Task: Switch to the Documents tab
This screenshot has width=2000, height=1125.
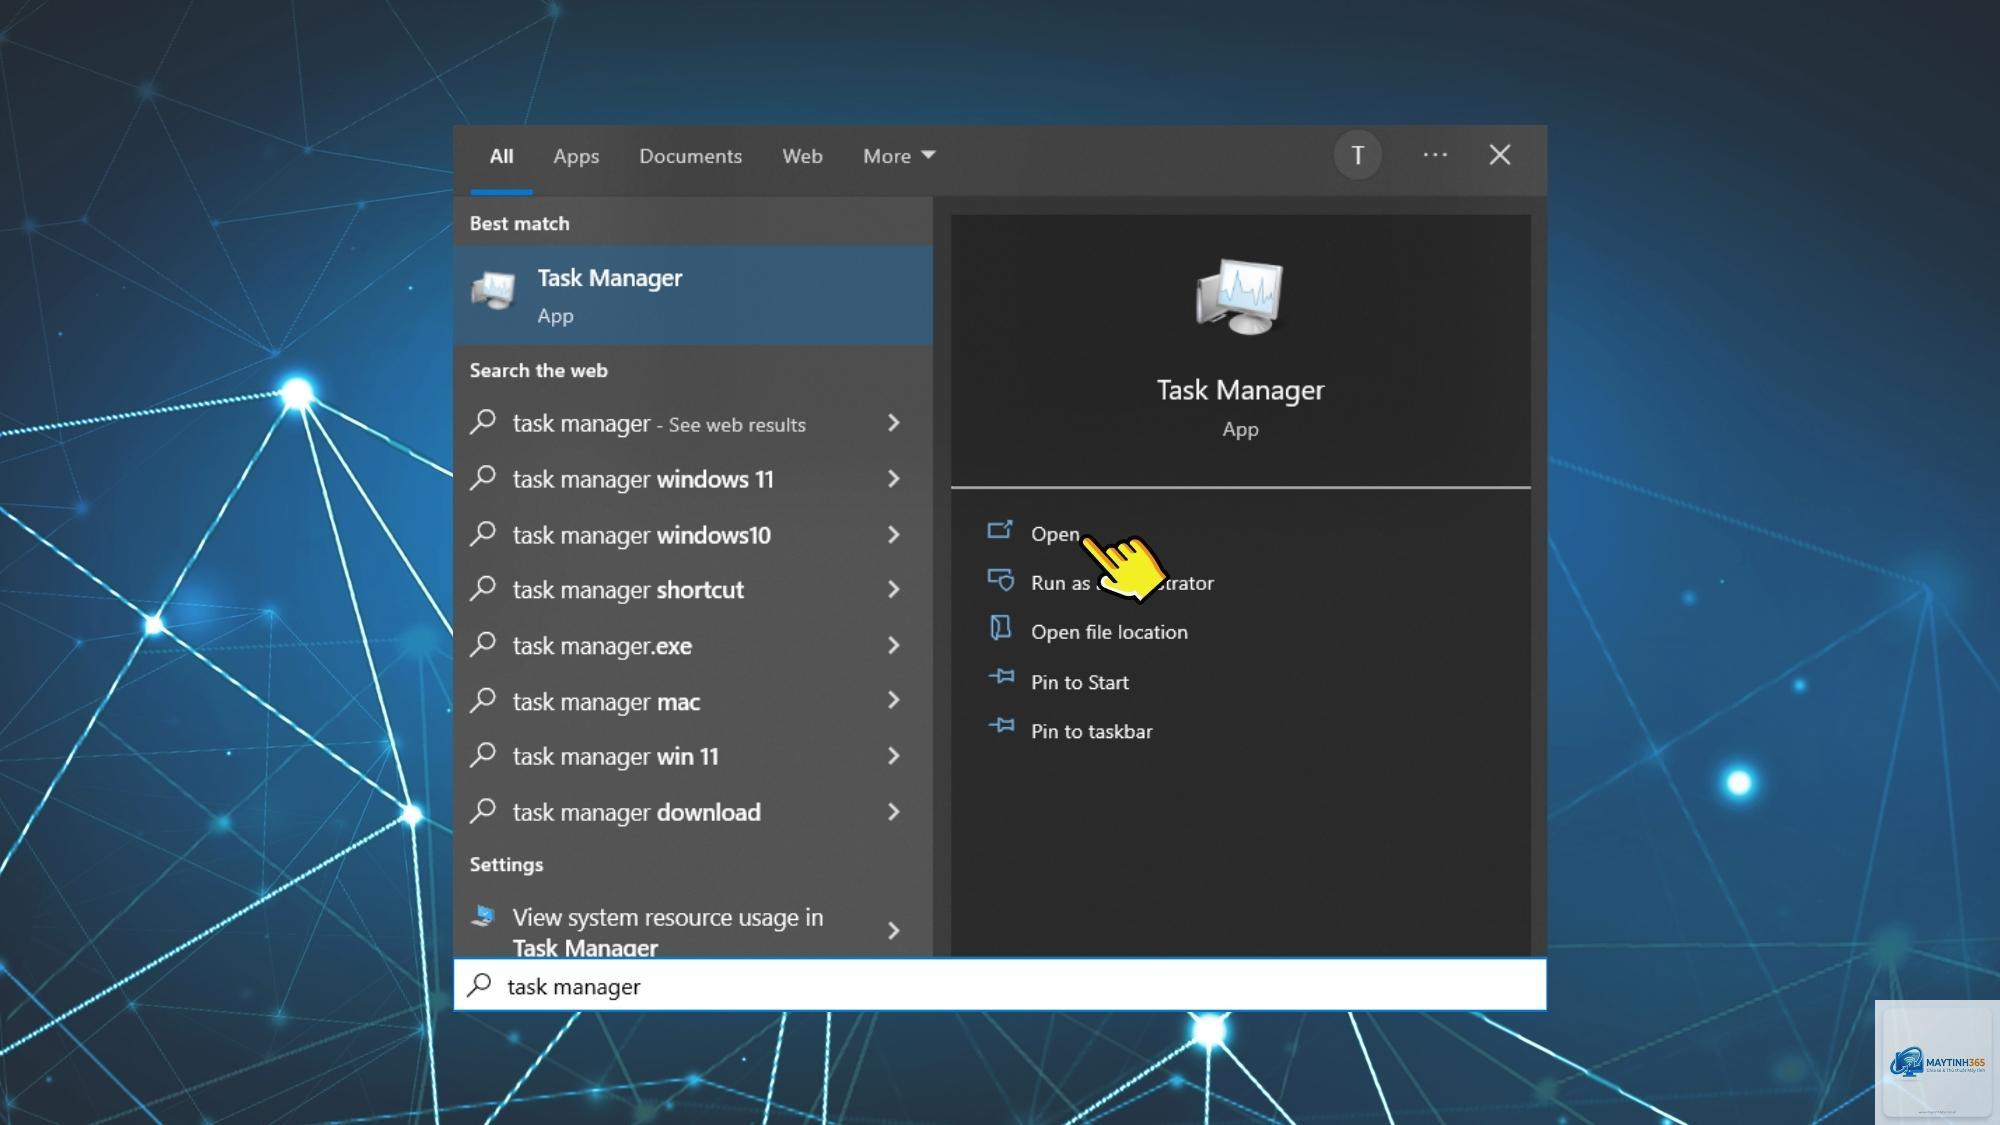Action: [x=691, y=156]
